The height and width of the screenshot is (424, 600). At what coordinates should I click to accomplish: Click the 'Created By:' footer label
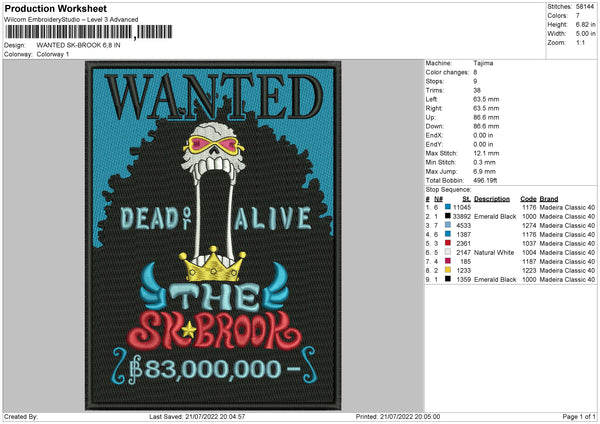pos(21,417)
